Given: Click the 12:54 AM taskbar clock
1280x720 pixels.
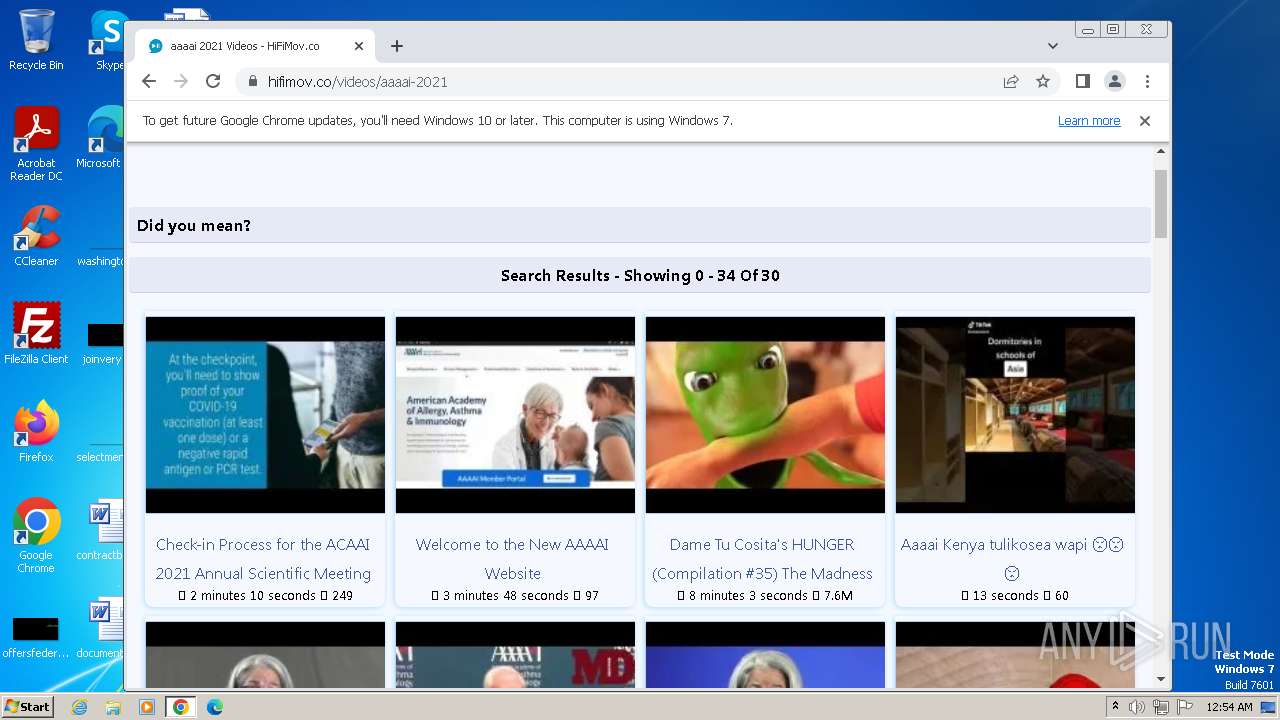Looking at the screenshot, I should [1229, 707].
